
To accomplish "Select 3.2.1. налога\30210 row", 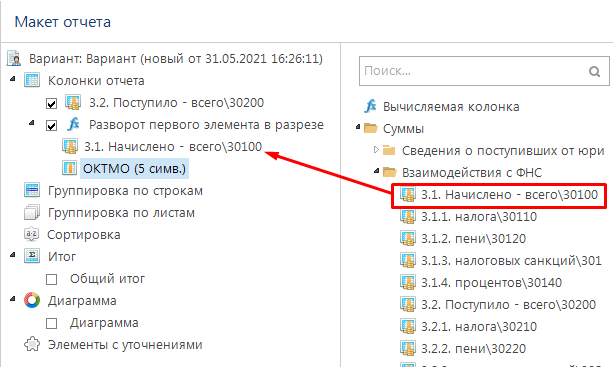I will pyautogui.click(x=479, y=326).
